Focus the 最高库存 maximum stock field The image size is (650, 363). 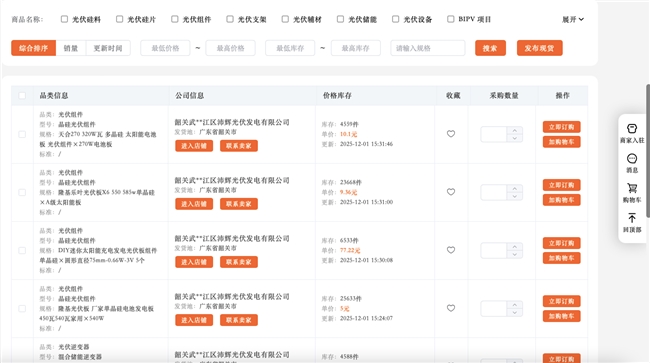coord(356,48)
